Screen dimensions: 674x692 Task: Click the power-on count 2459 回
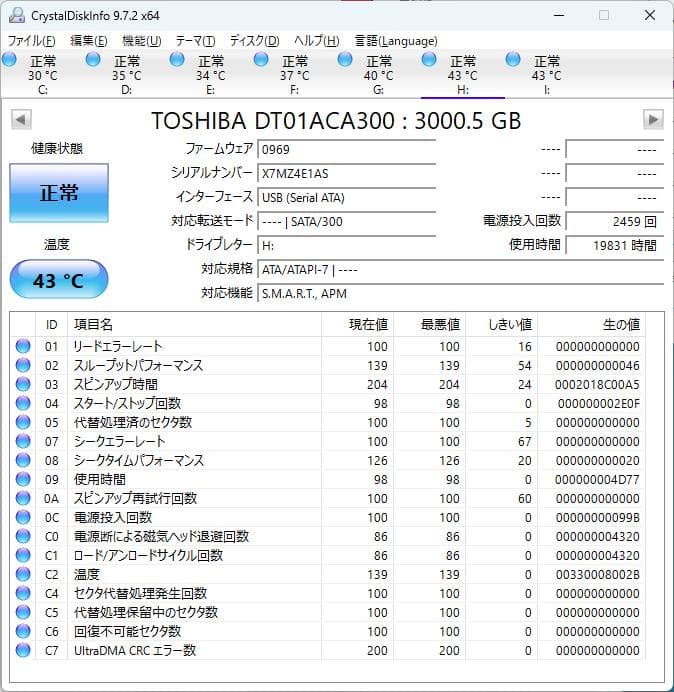click(x=614, y=222)
